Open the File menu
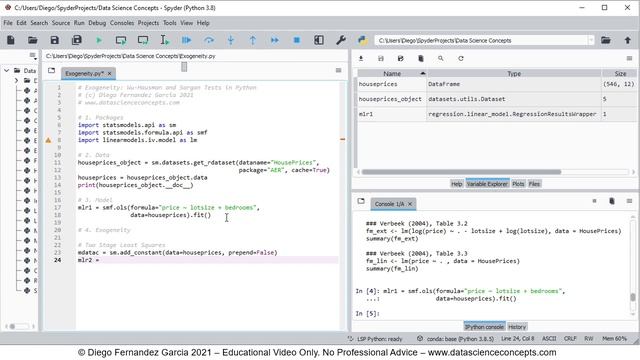Viewport: 640px width, 360px height. (x=8, y=23)
